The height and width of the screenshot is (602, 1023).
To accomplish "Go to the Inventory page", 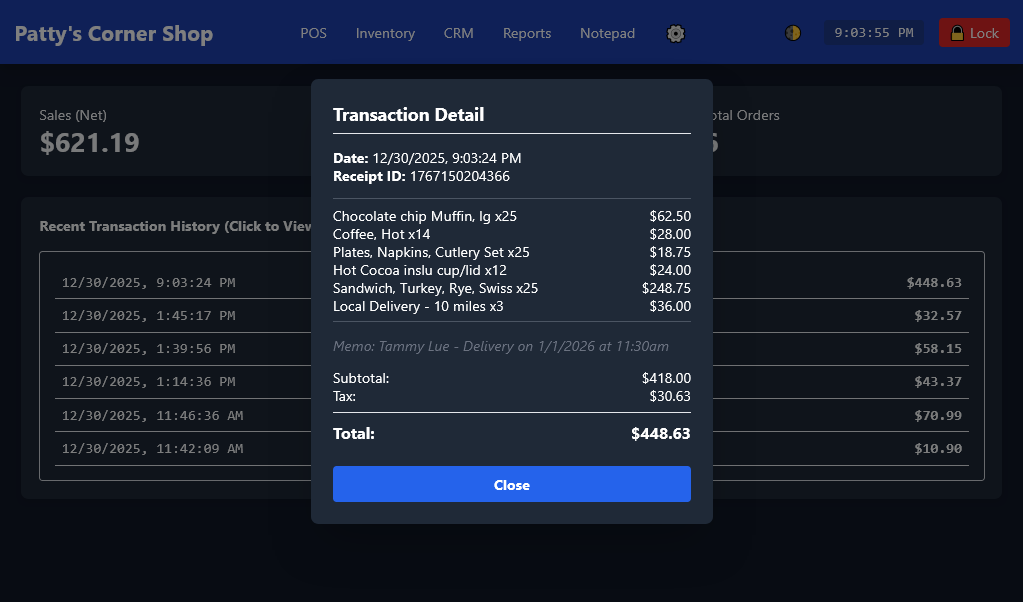I will 385,33.
